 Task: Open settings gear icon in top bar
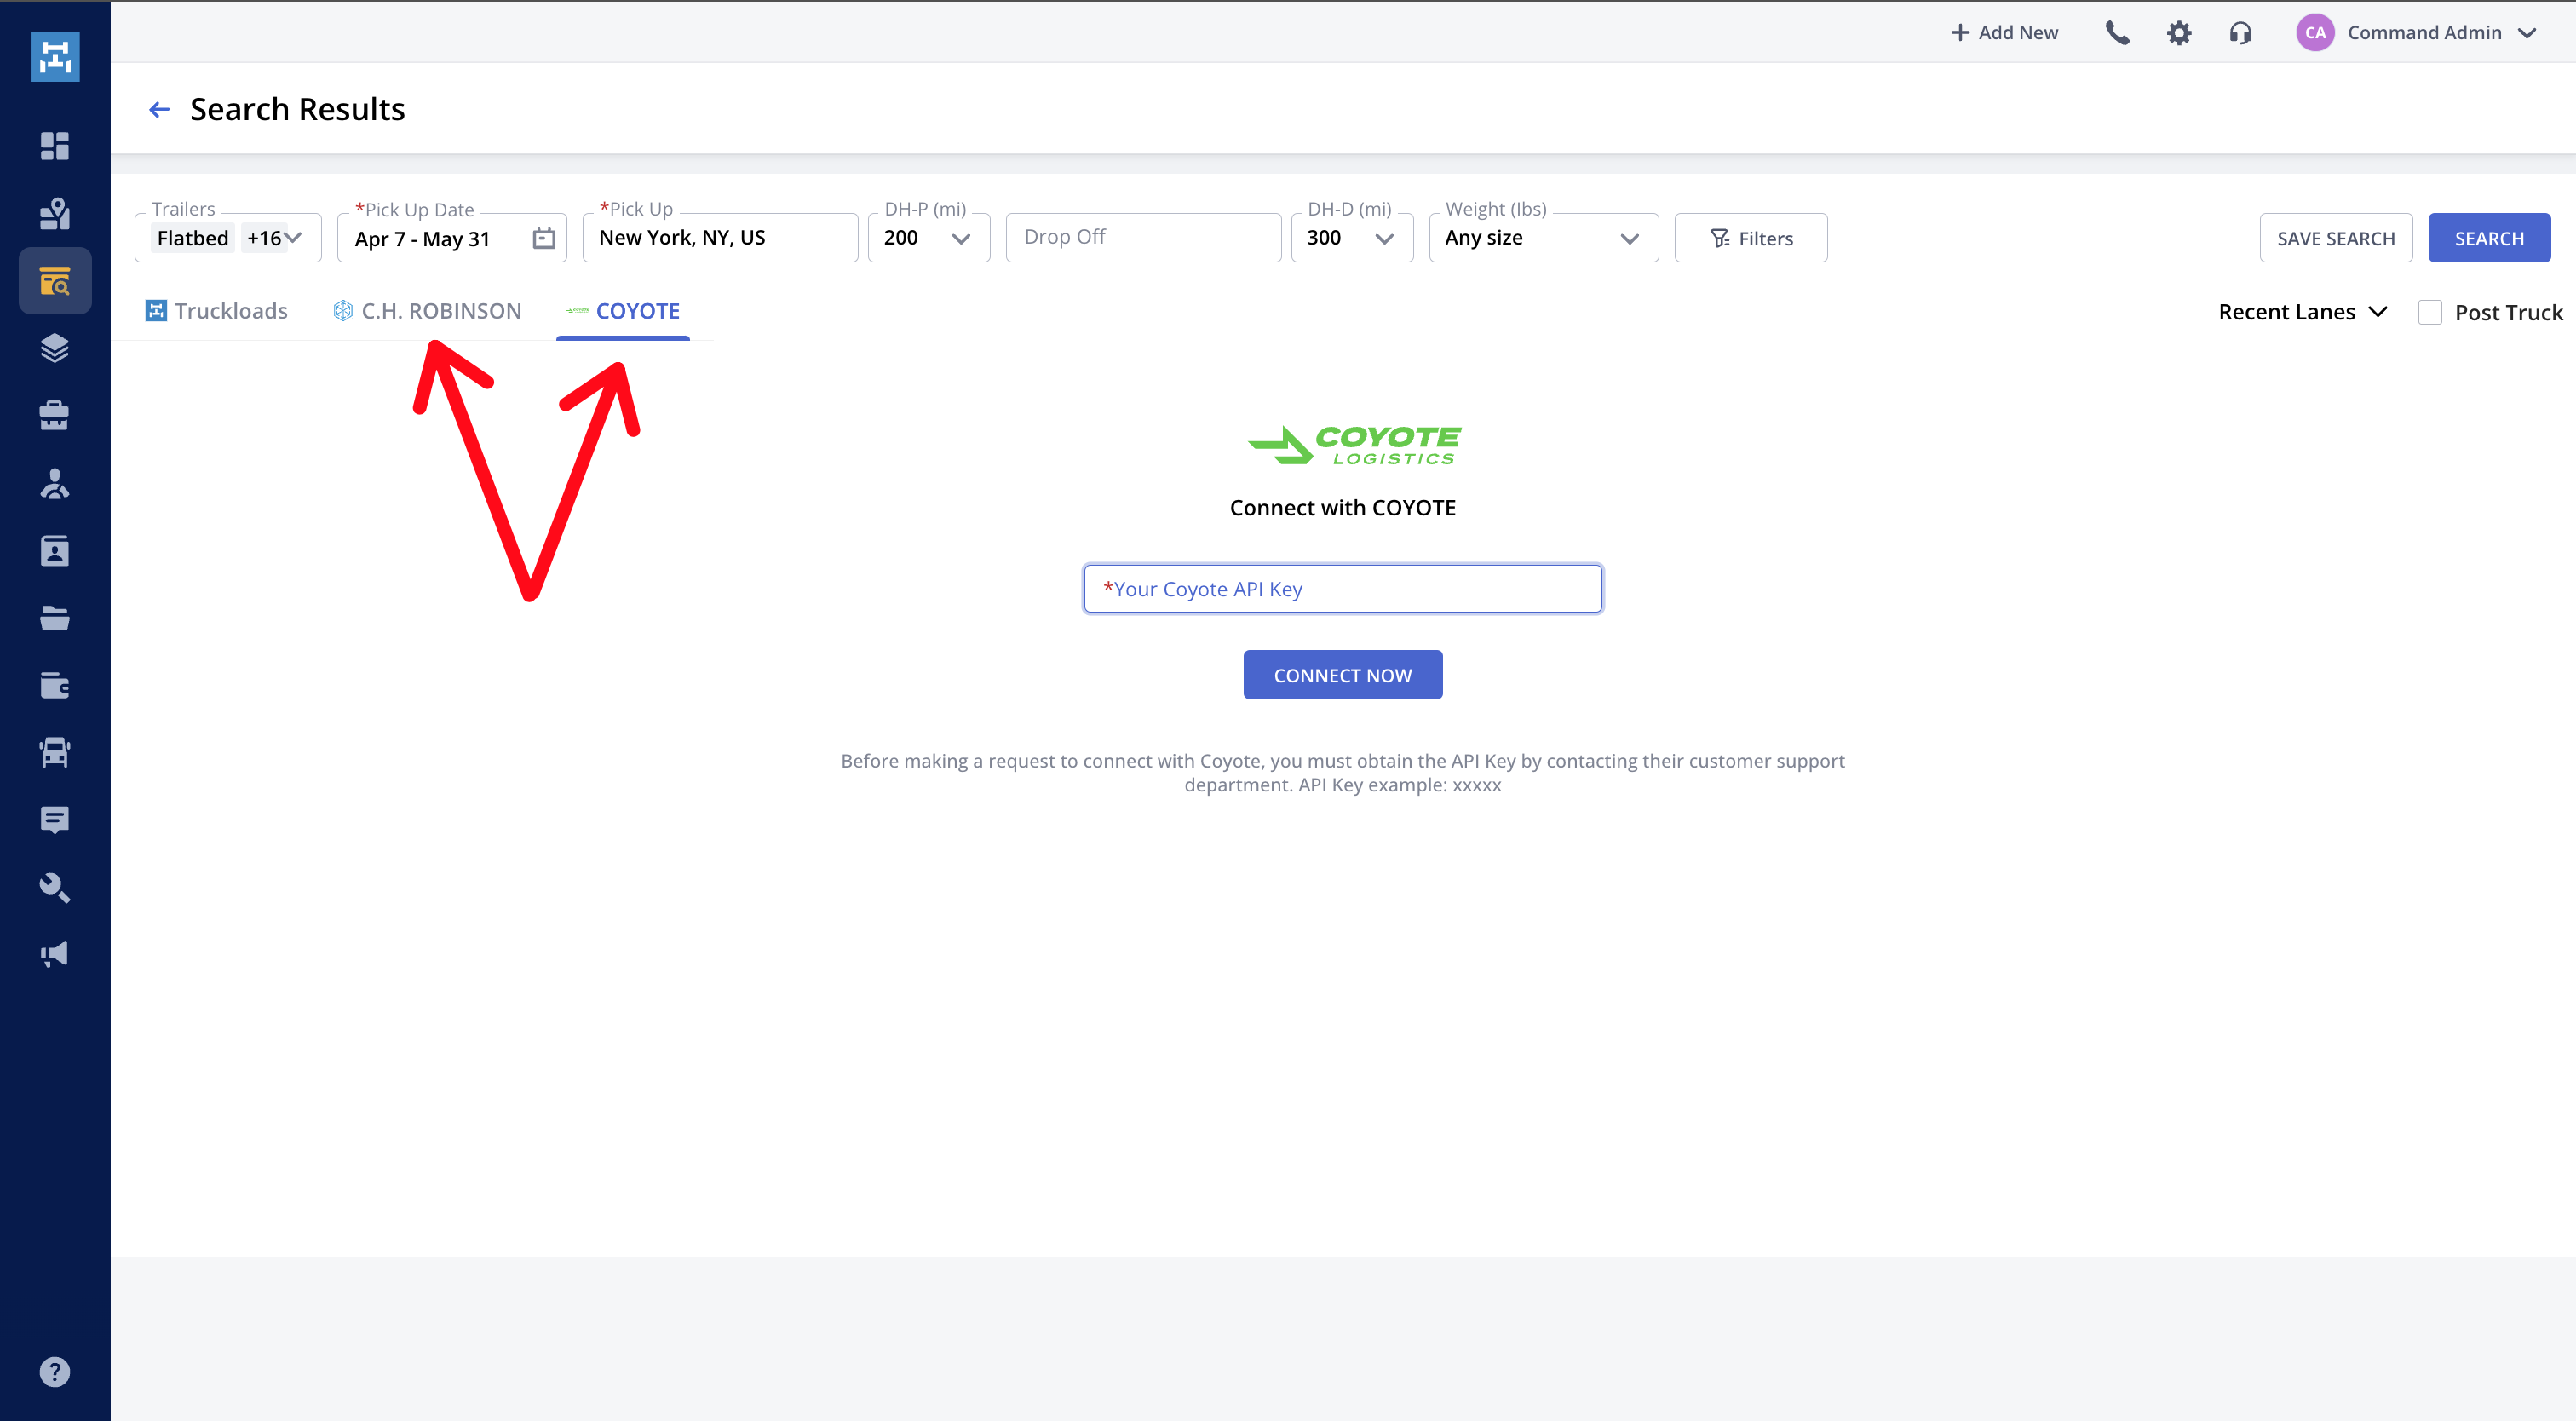[x=2179, y=33]
